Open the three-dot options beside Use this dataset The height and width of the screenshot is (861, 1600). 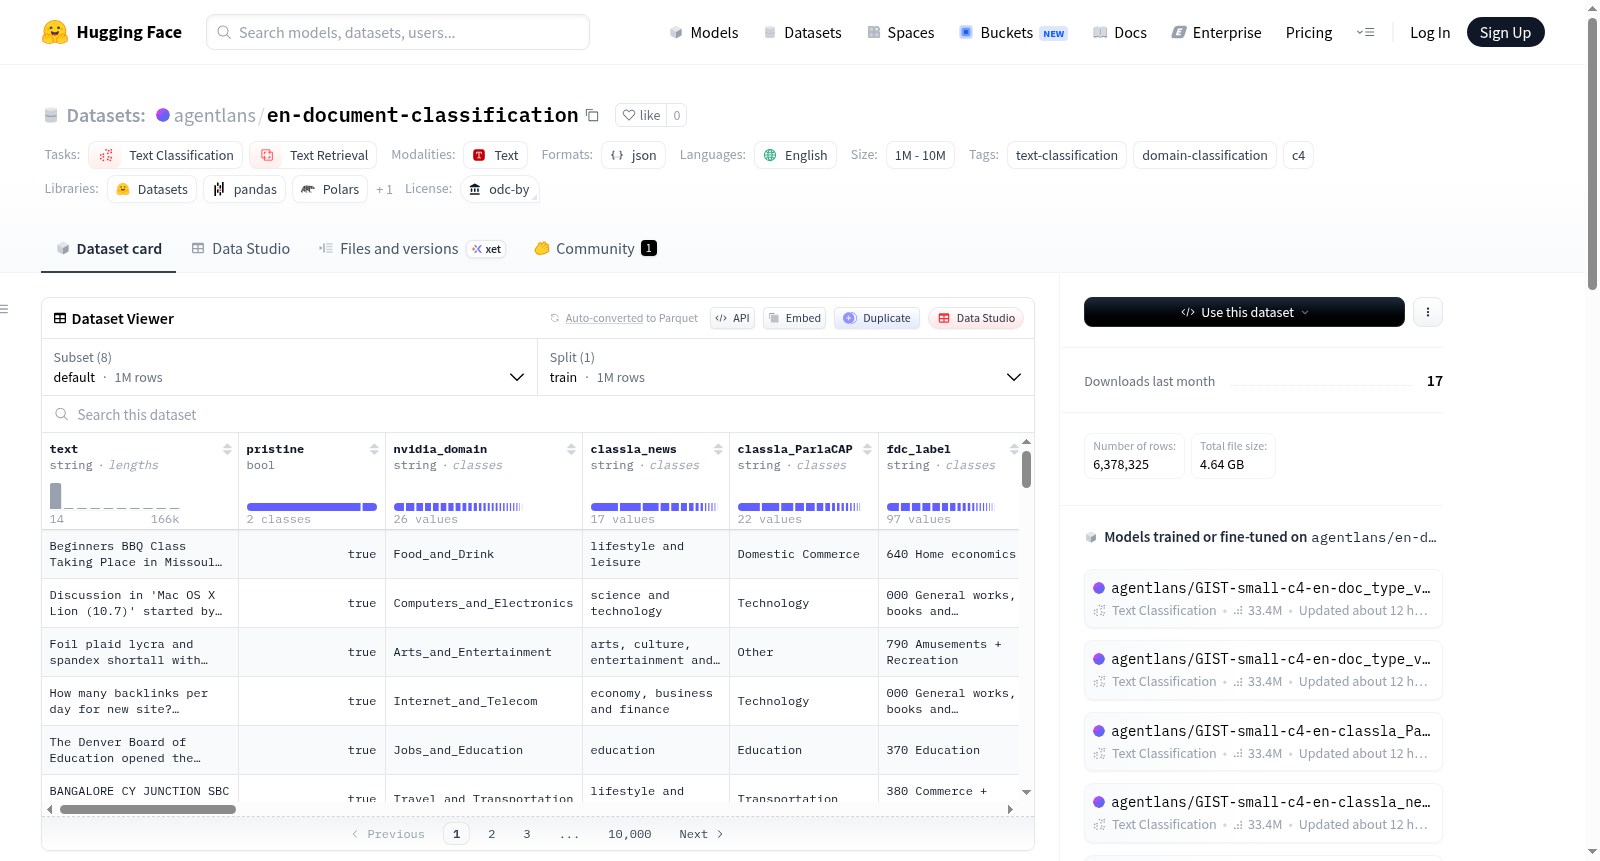(1428, 312)
